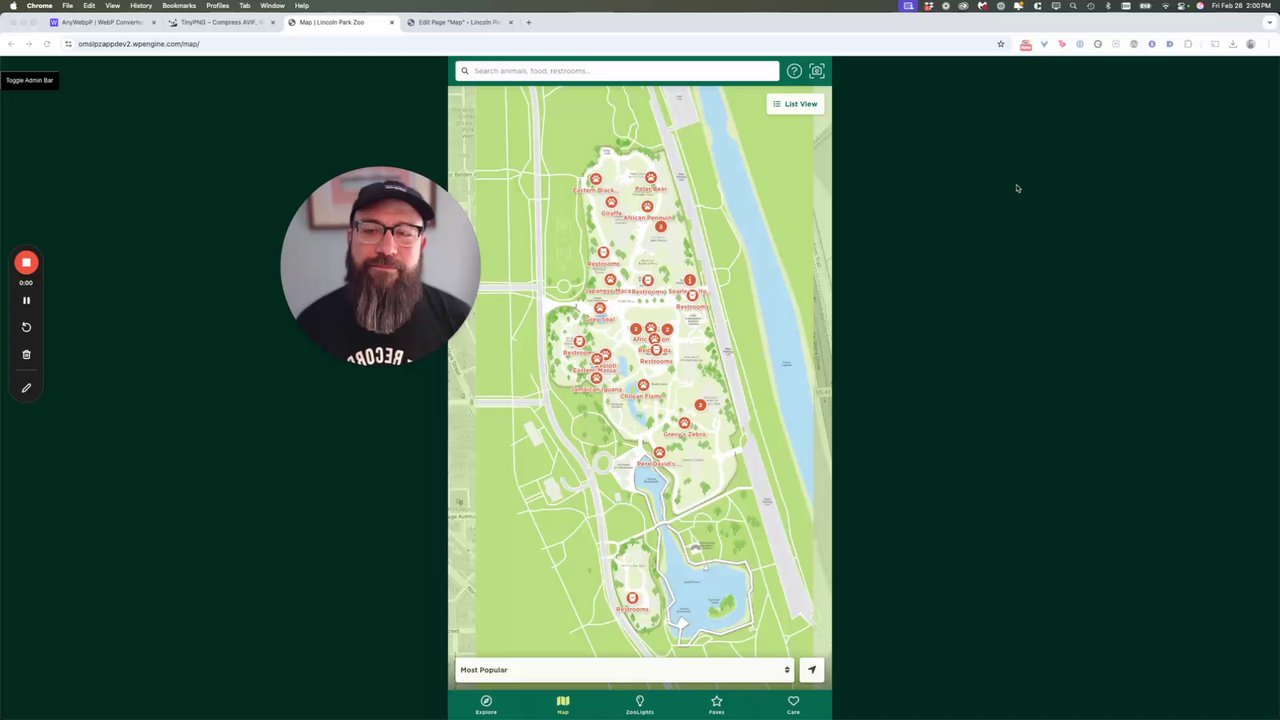Stop the screen recording
This screenshot has height=720, width=1280.
pos(26,263)
